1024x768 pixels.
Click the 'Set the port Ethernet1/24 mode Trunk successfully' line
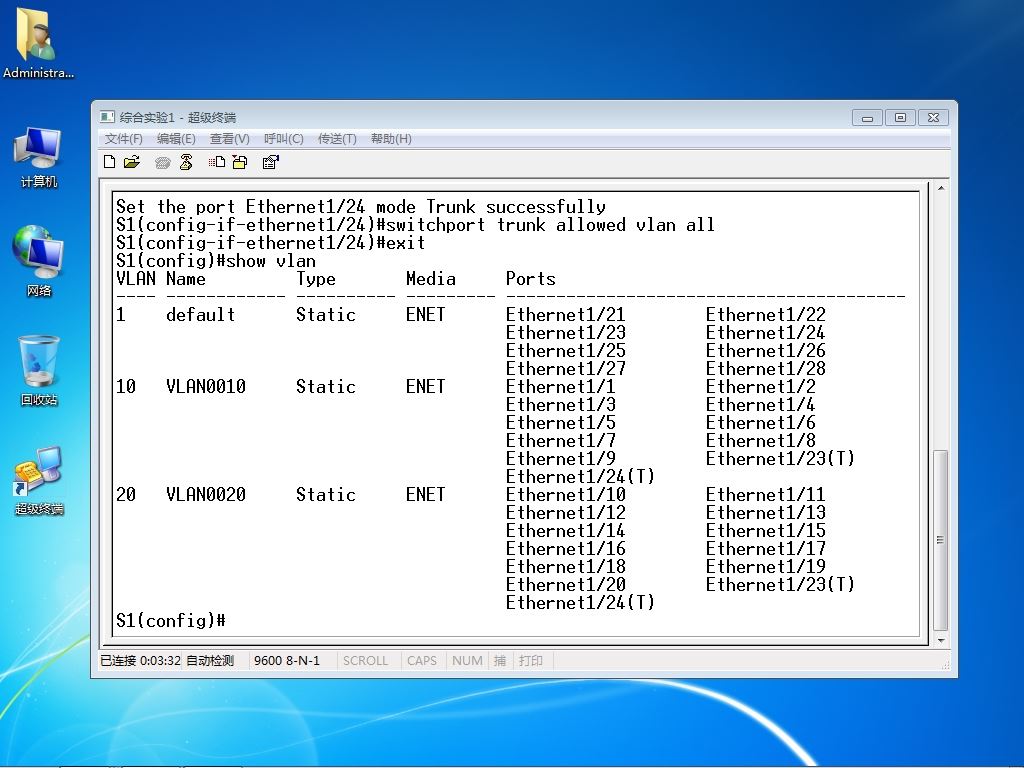click(360, 207)
